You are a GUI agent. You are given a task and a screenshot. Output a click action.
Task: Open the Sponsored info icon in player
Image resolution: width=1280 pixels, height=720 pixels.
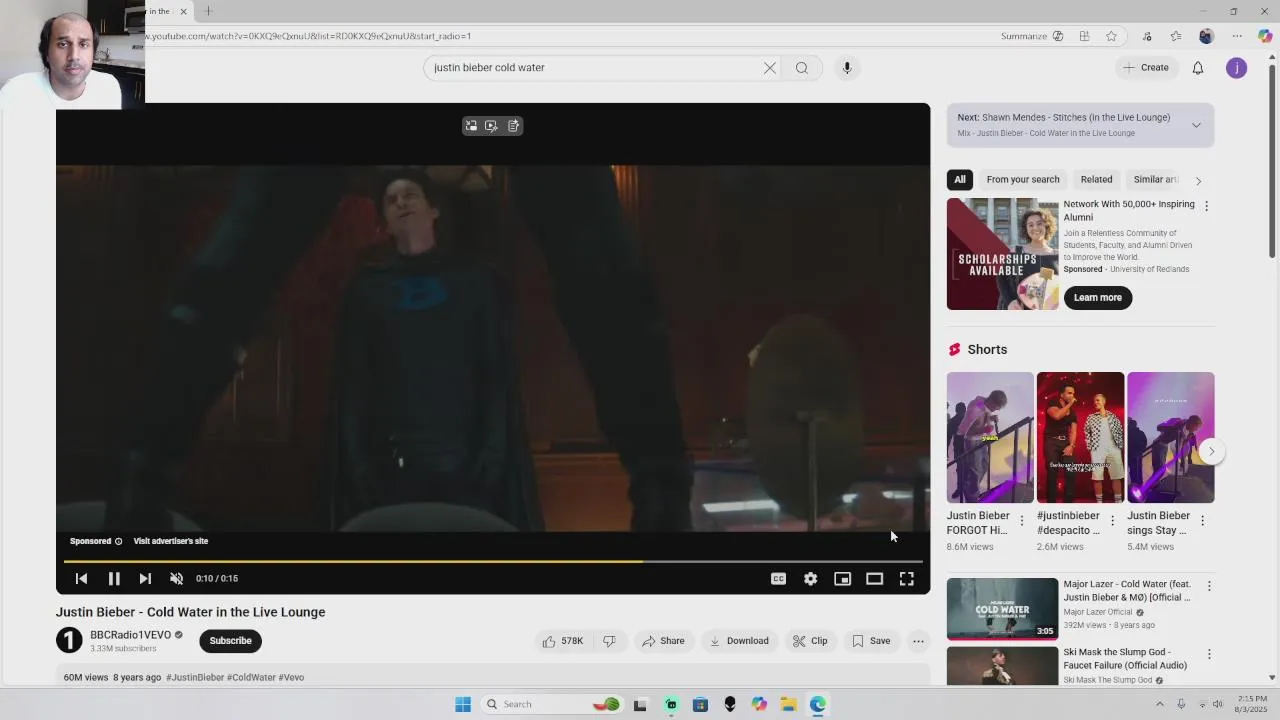pos(118,541)
